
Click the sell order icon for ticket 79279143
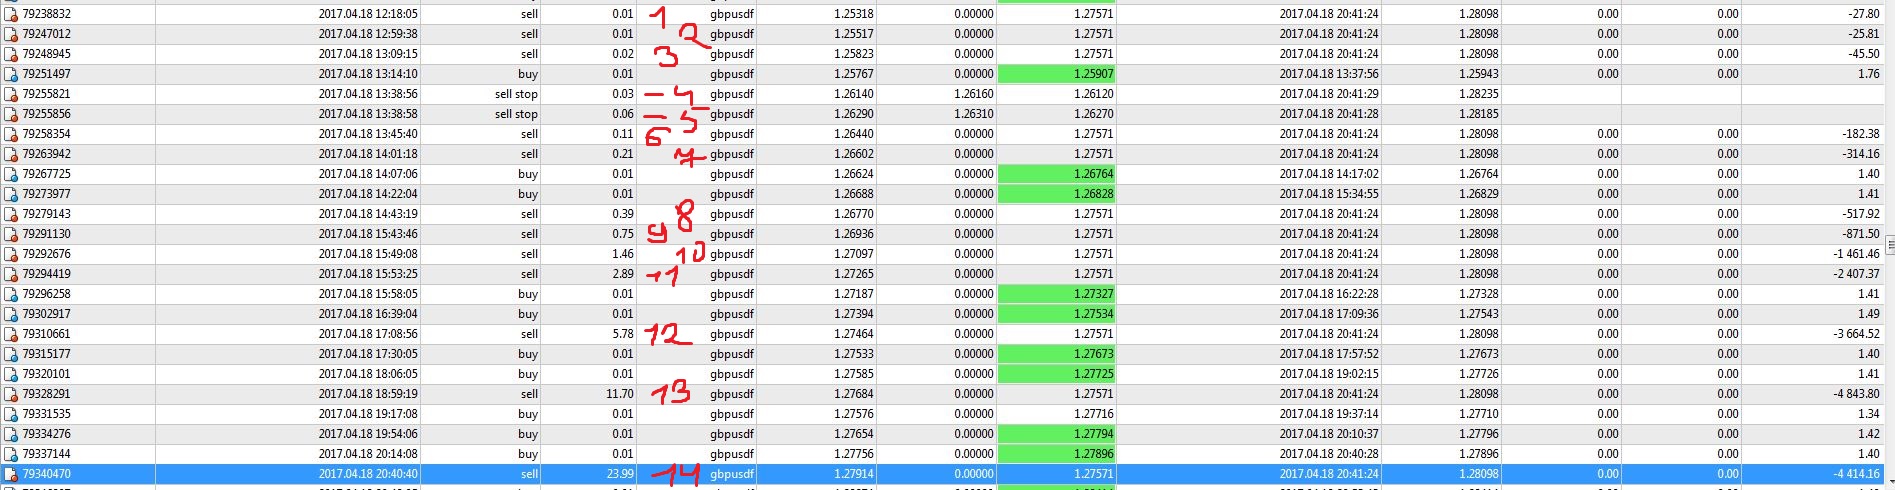click(x=11, y=214)
